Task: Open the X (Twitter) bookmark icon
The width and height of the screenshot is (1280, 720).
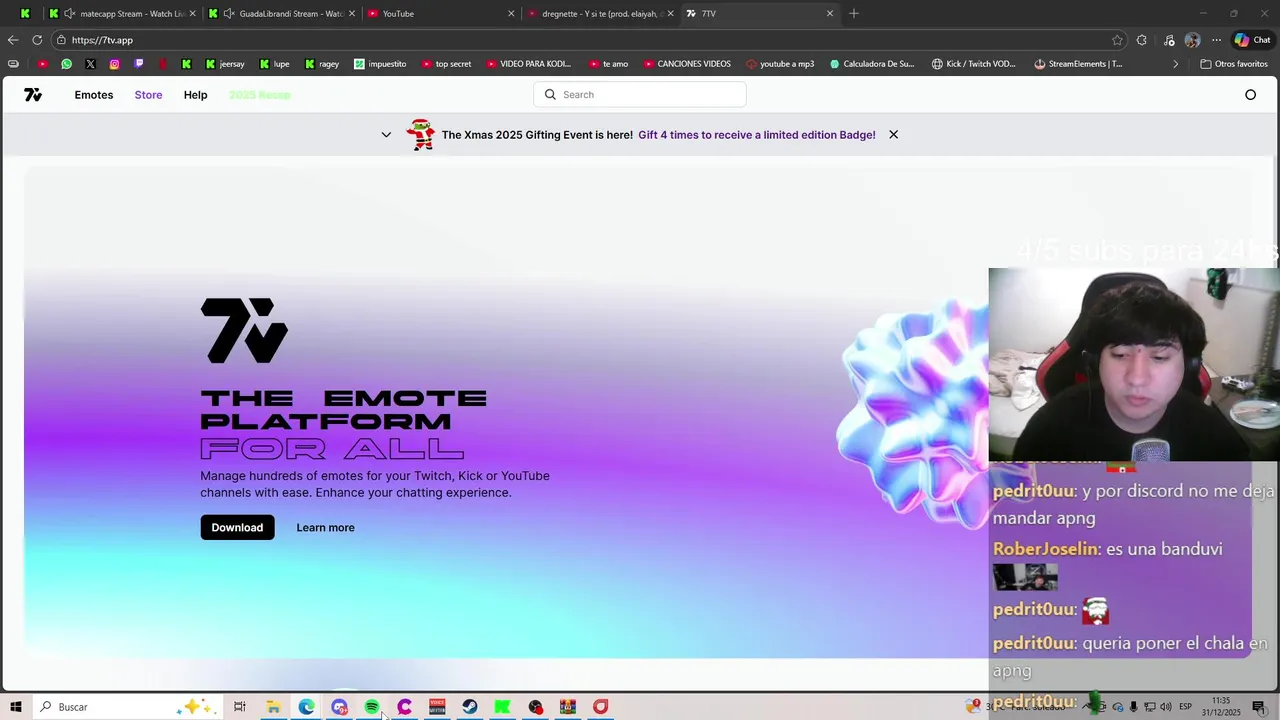Action: 90,64
